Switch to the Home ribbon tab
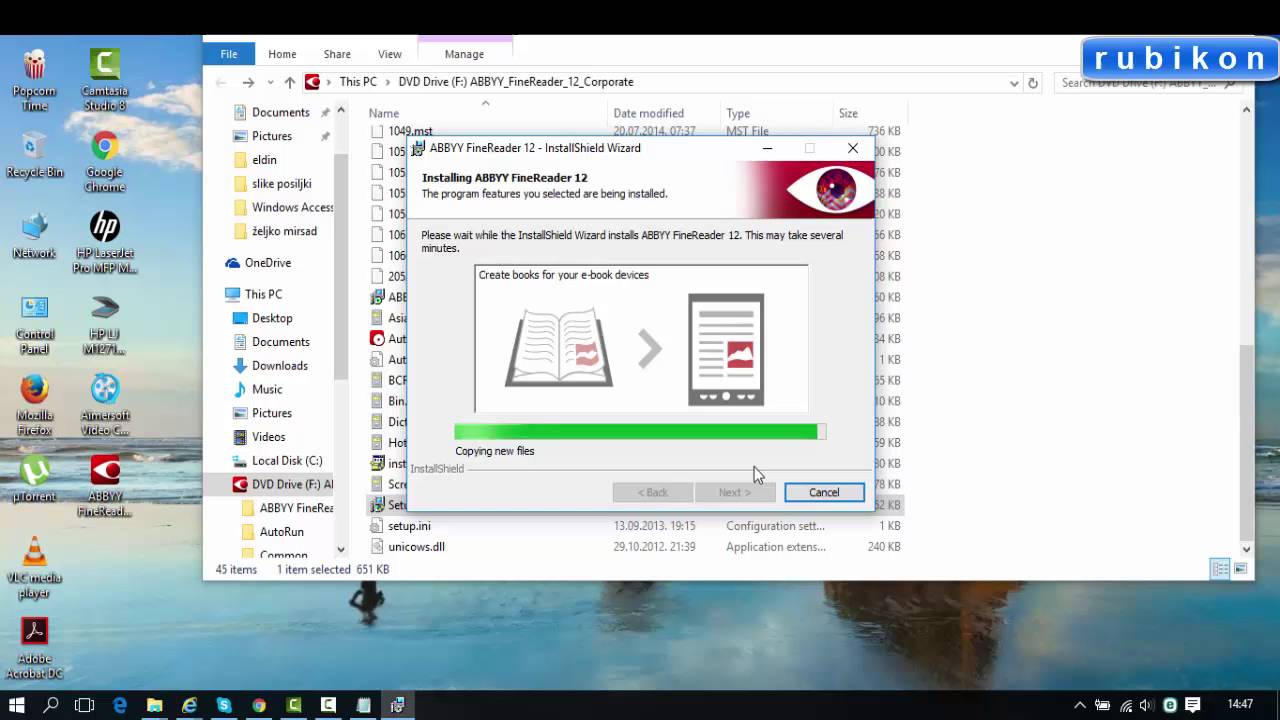Viewport: 1280px width, 720px height. pyautogui.click(x=282, y=54)
